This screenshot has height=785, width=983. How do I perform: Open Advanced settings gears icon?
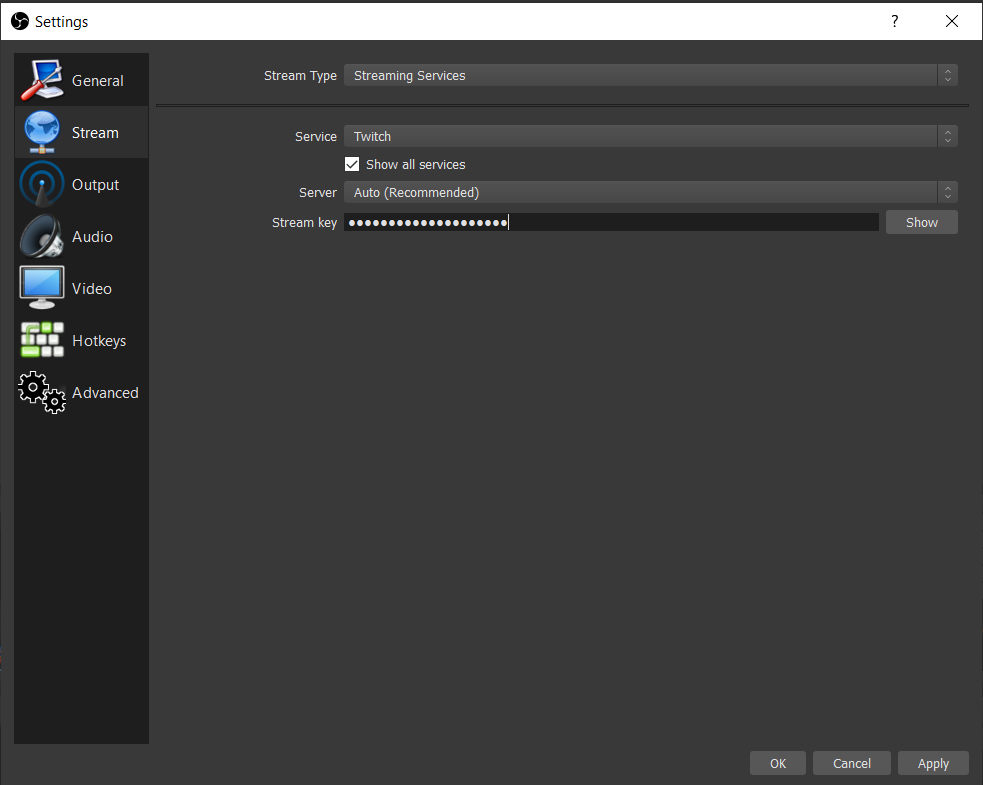pos(42,392)
